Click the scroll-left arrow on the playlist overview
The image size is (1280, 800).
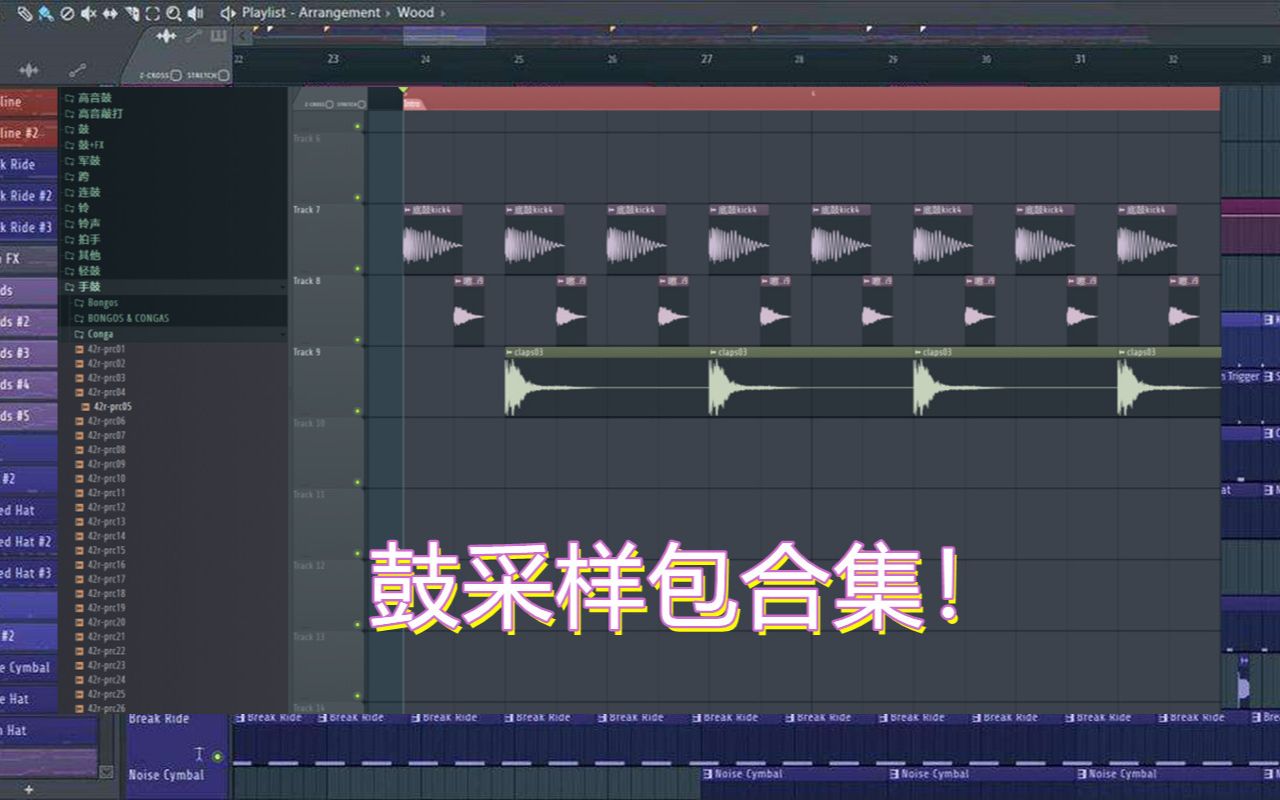point(241,36)
